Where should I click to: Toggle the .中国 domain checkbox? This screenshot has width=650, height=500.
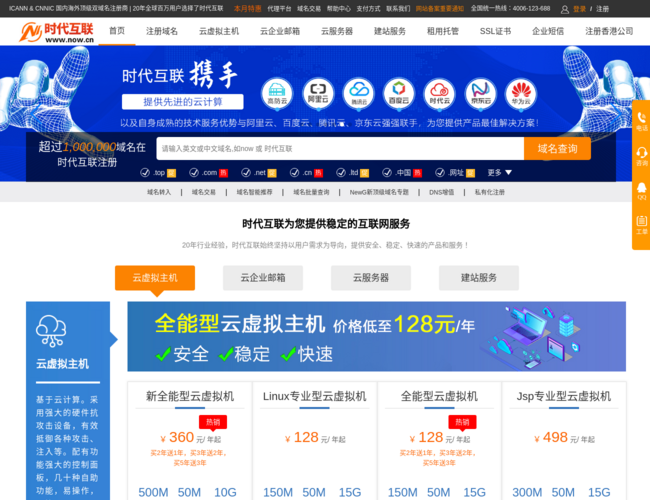[387, 172]
